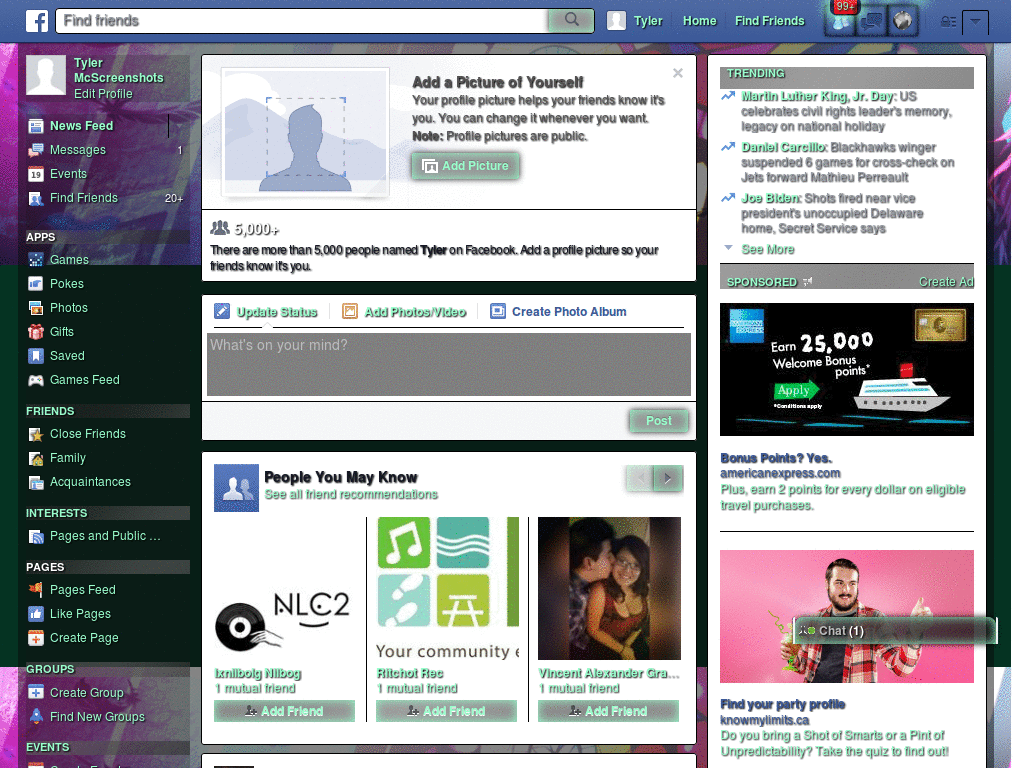
Task: Open the messages icon in top bar
Action: click(872, 21)
